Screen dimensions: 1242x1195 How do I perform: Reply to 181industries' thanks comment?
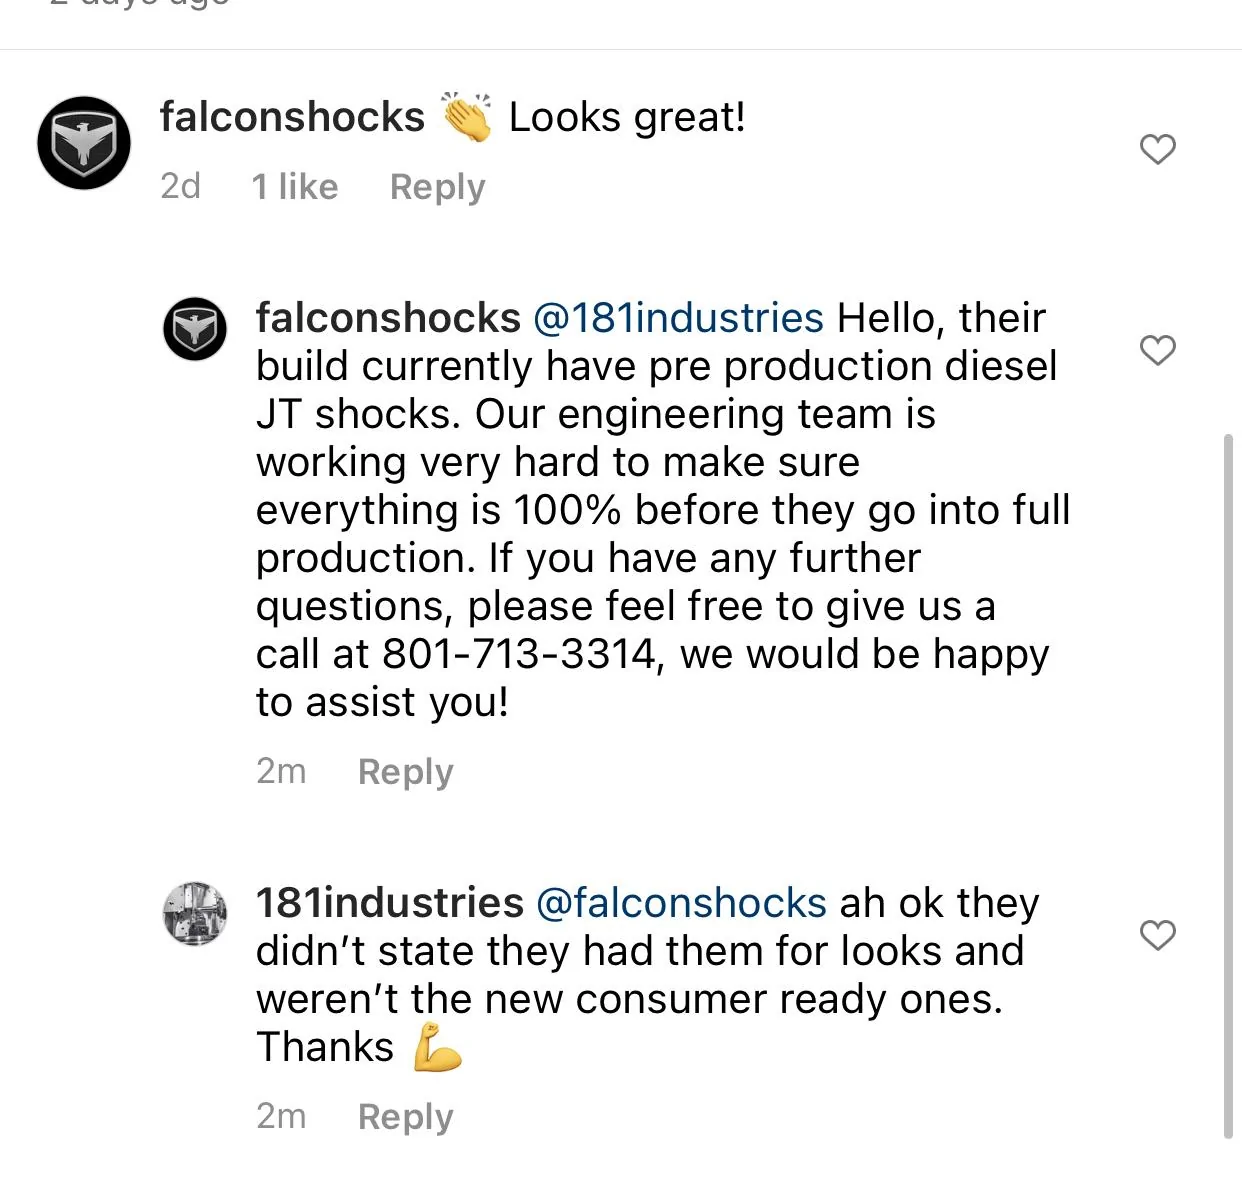pyautogui.click(x=405, y=1117)
